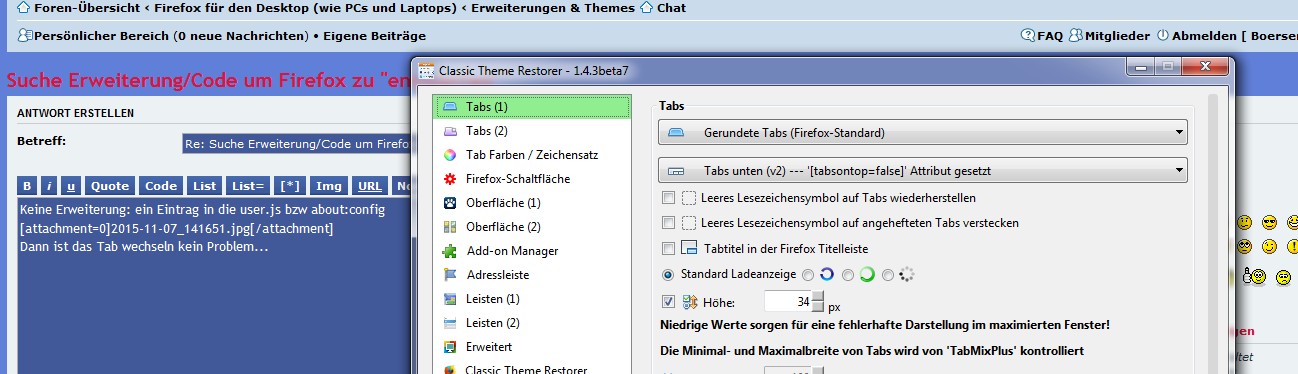Click the Code BBCode button
Image resolution: width=1298 pixels, height=374 pixels.
pyautogui.click(x=161, y=186)
